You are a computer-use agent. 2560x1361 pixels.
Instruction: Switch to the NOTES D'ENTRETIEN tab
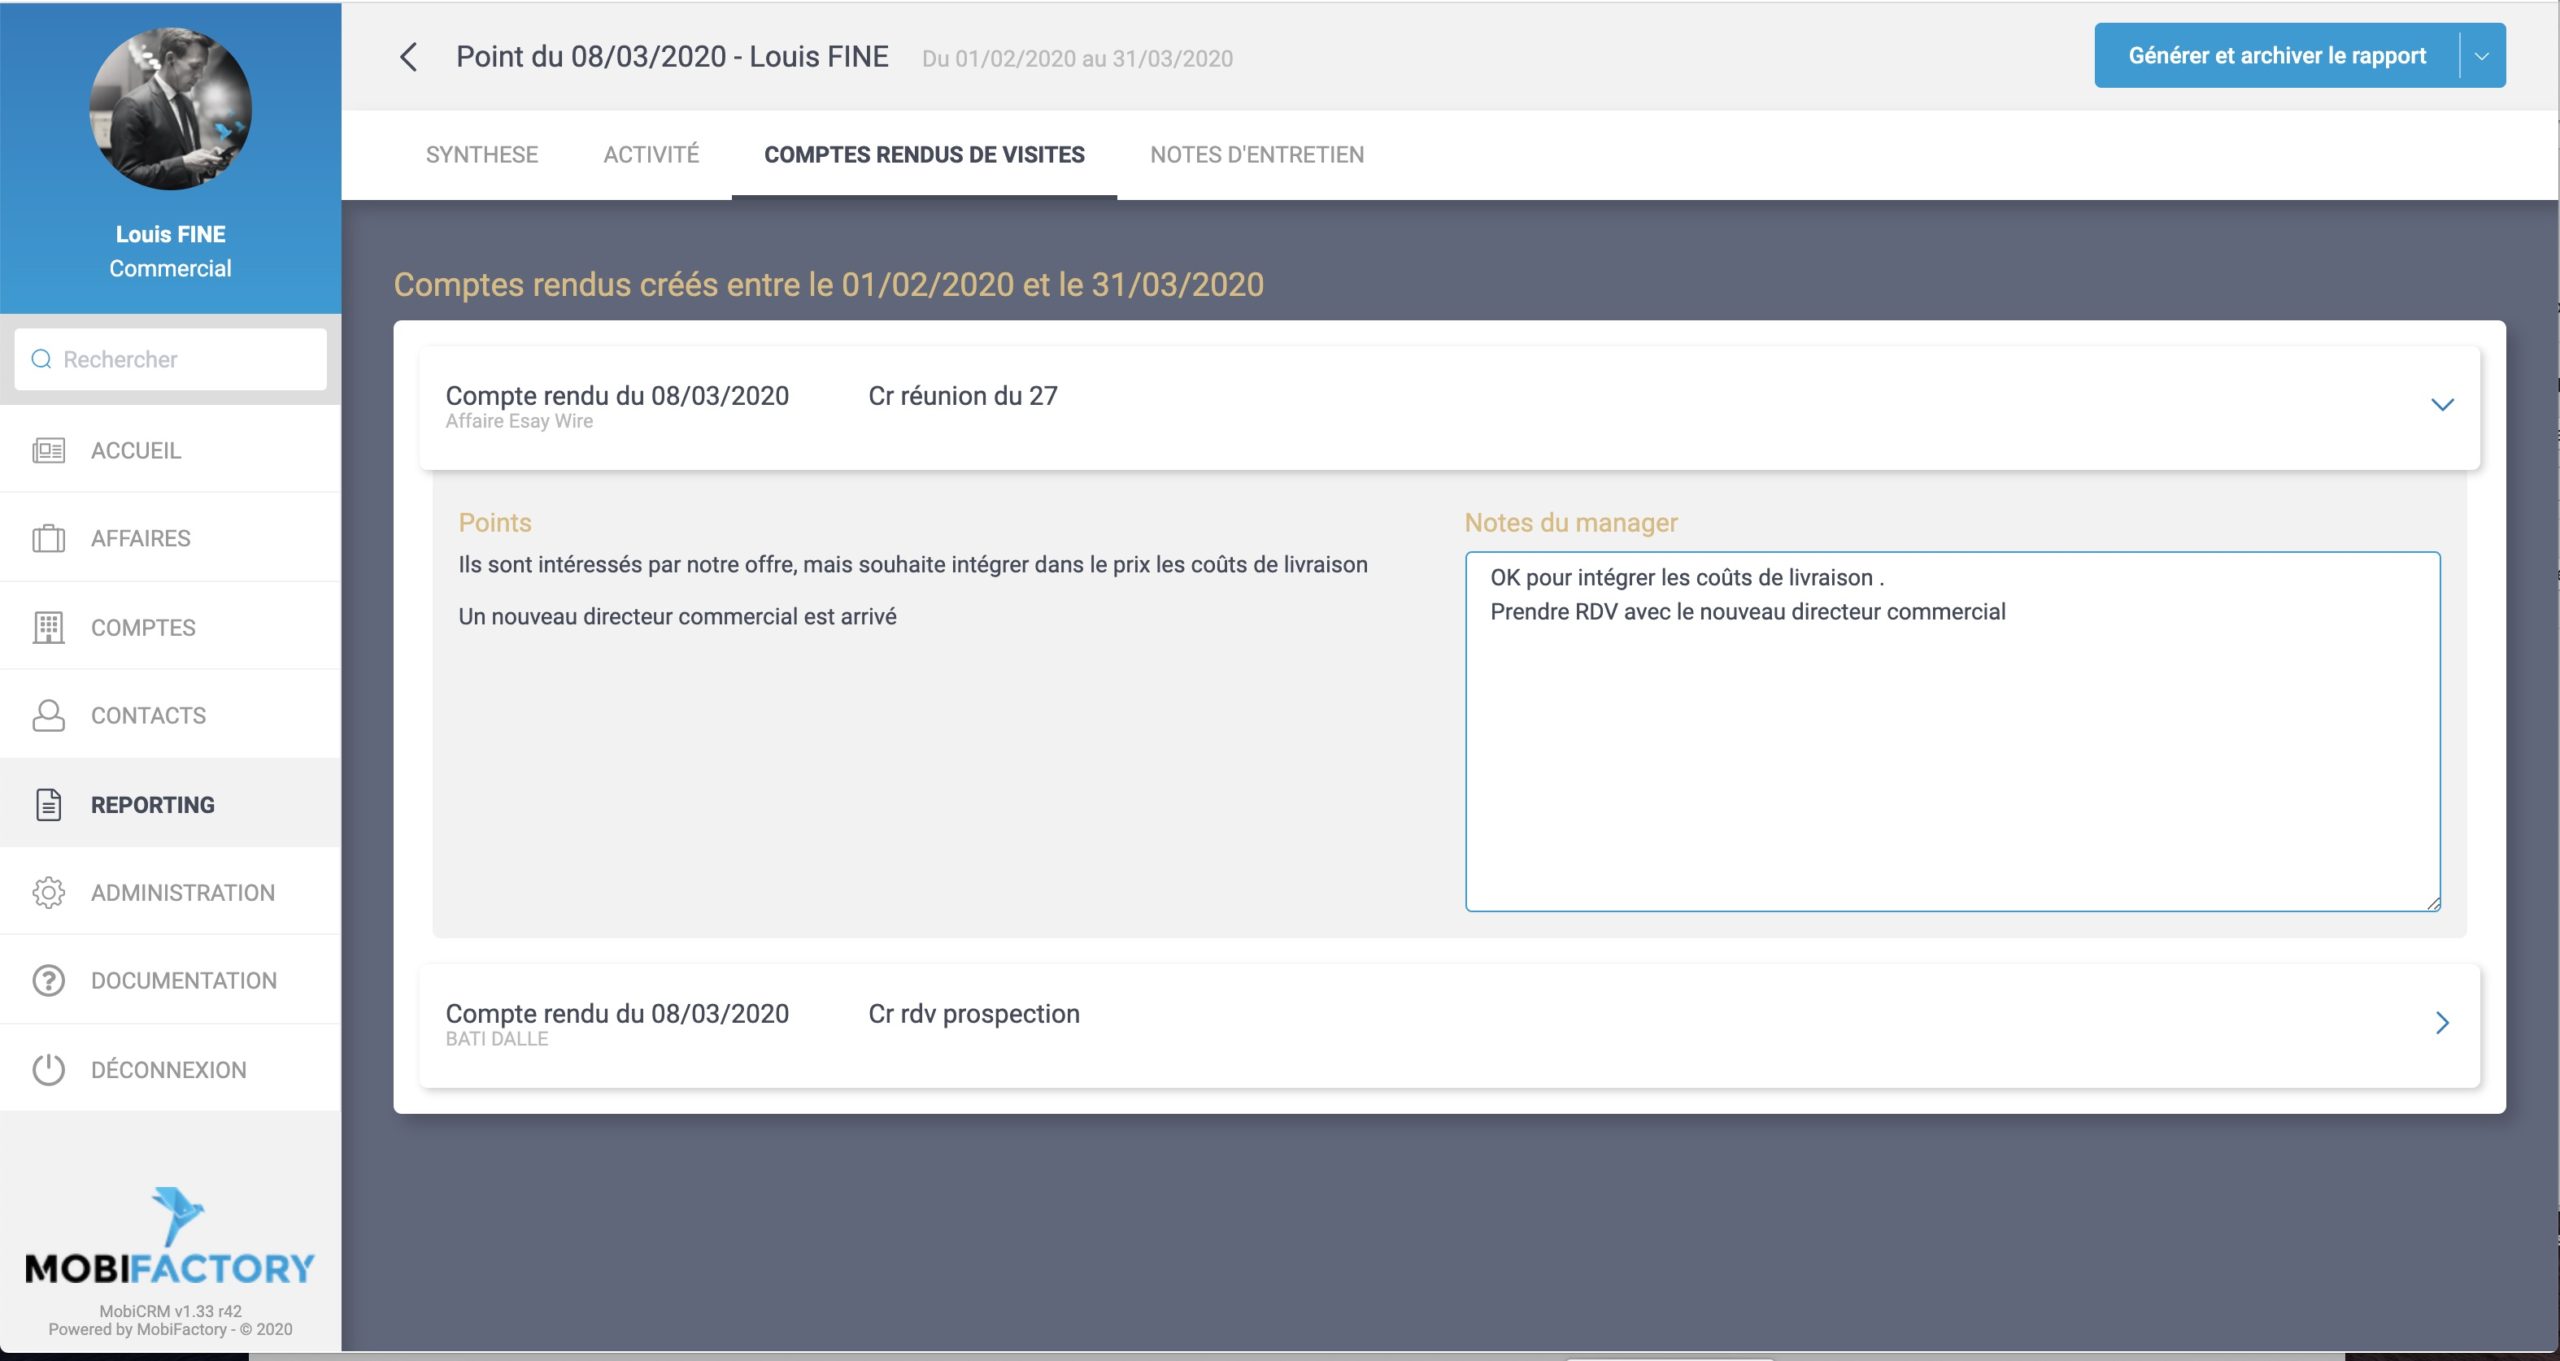pyautogui.click(x=1258, y=154)
